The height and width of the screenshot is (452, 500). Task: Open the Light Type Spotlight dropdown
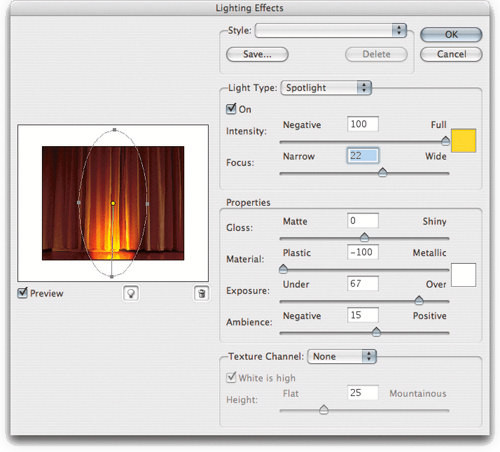(326, 88)
